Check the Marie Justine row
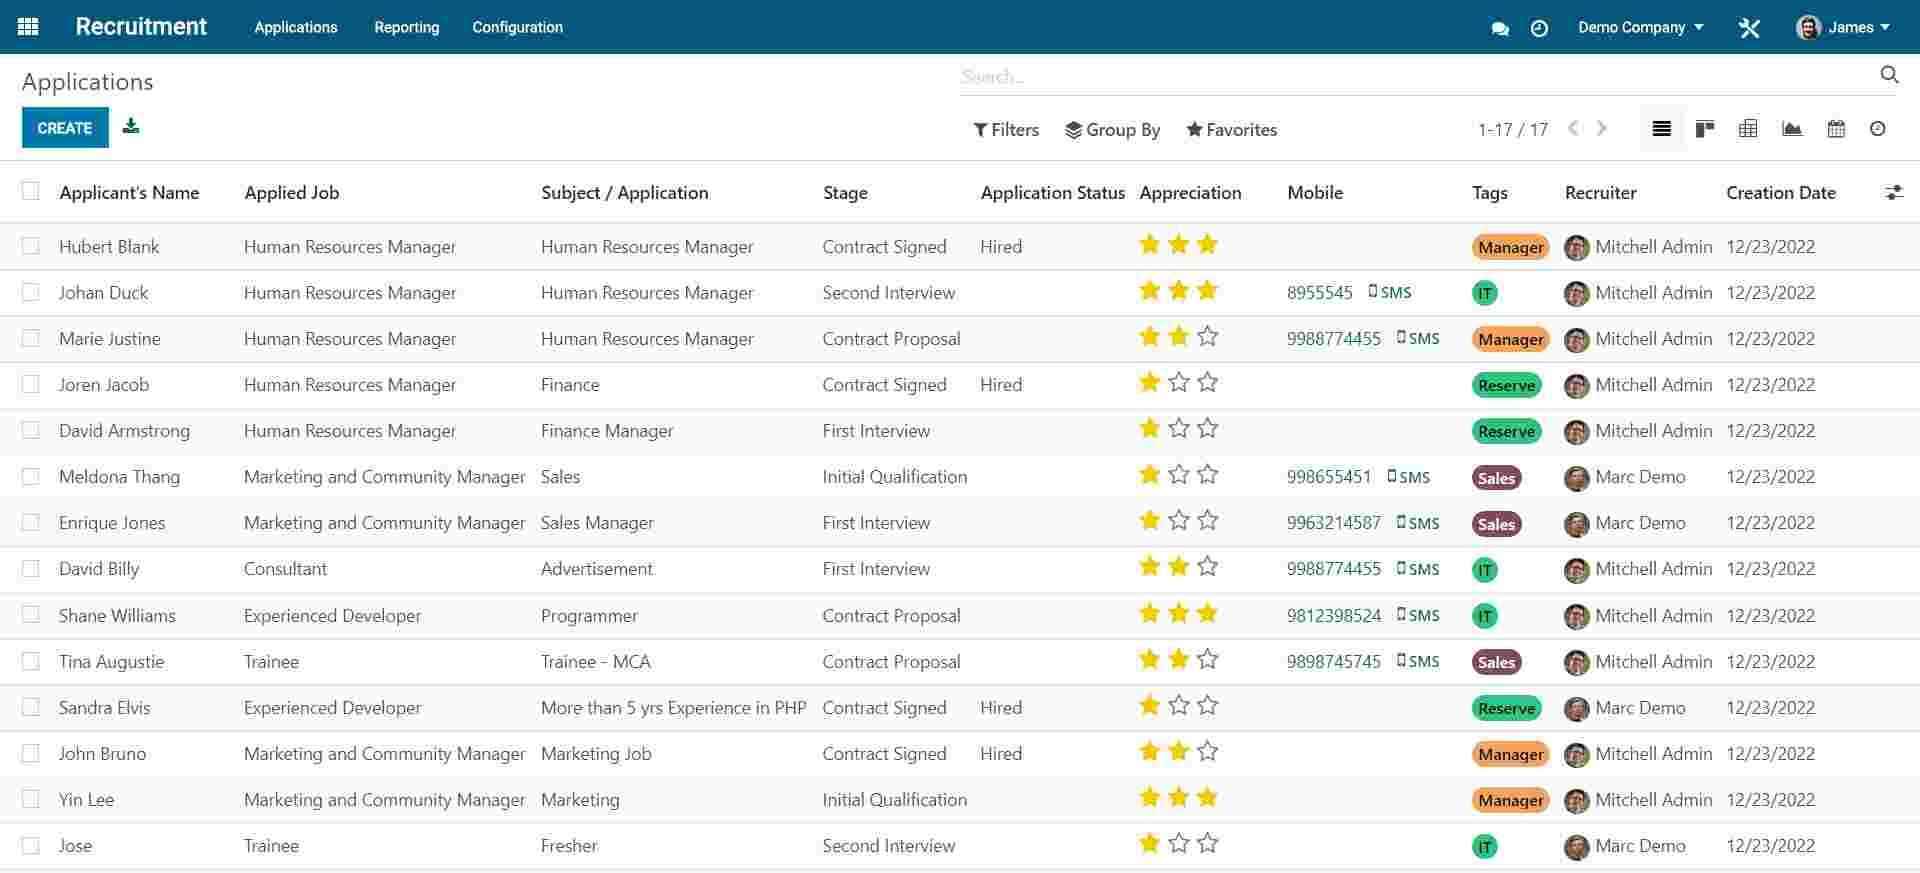Viewport: 1920px width, 873px height. (31, 338)
